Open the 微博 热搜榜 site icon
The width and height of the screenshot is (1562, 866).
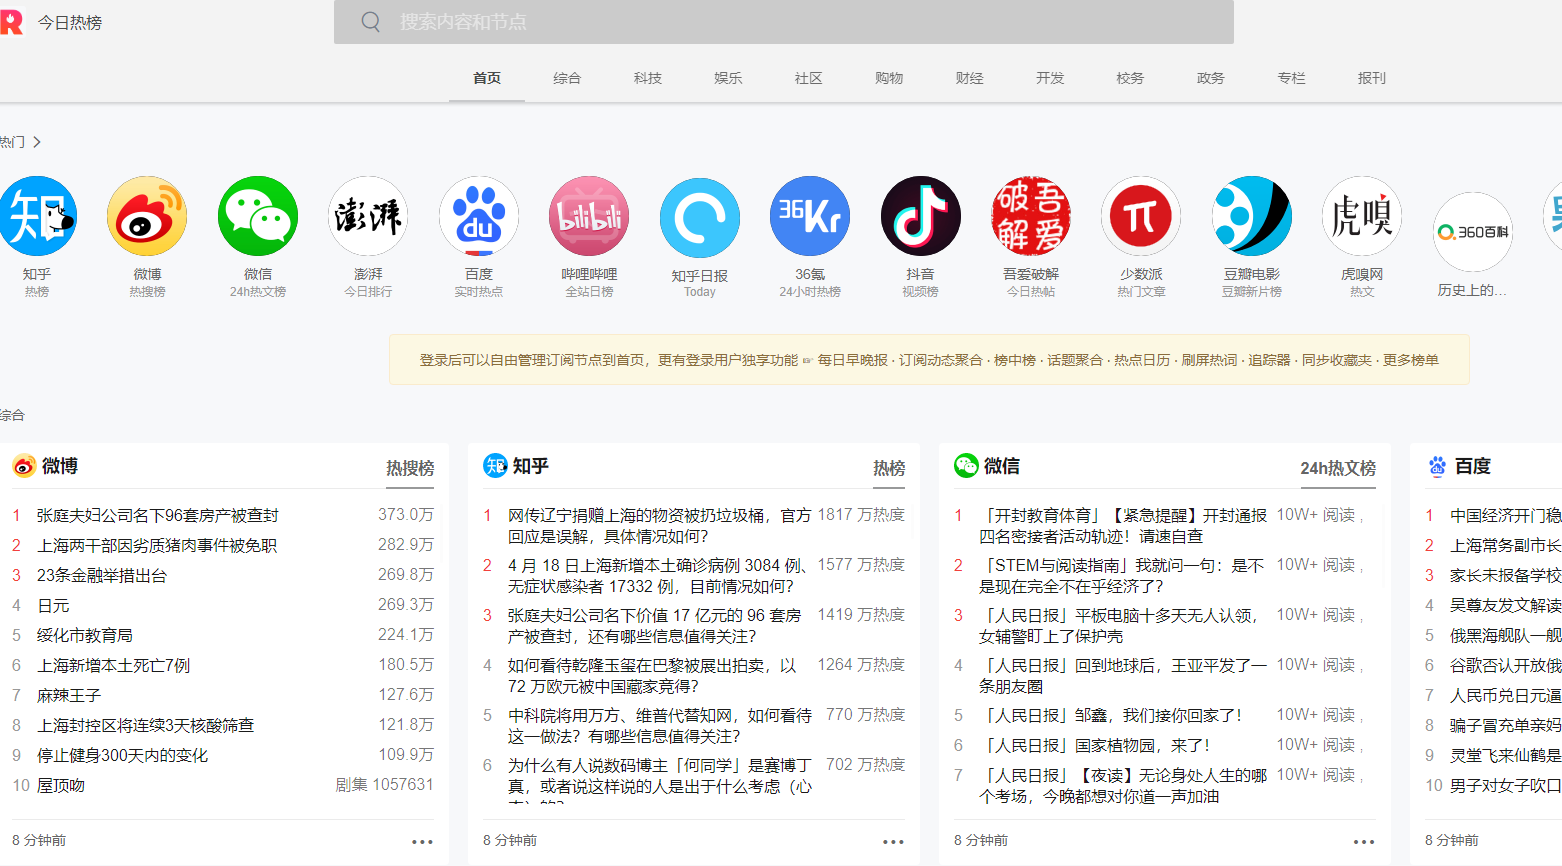click(147, 216)
